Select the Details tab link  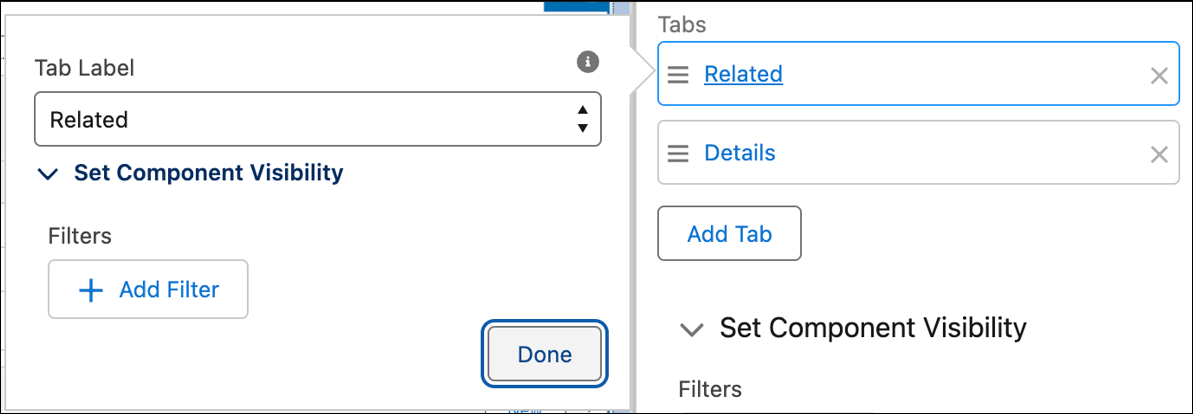click(x=740, y=153)
